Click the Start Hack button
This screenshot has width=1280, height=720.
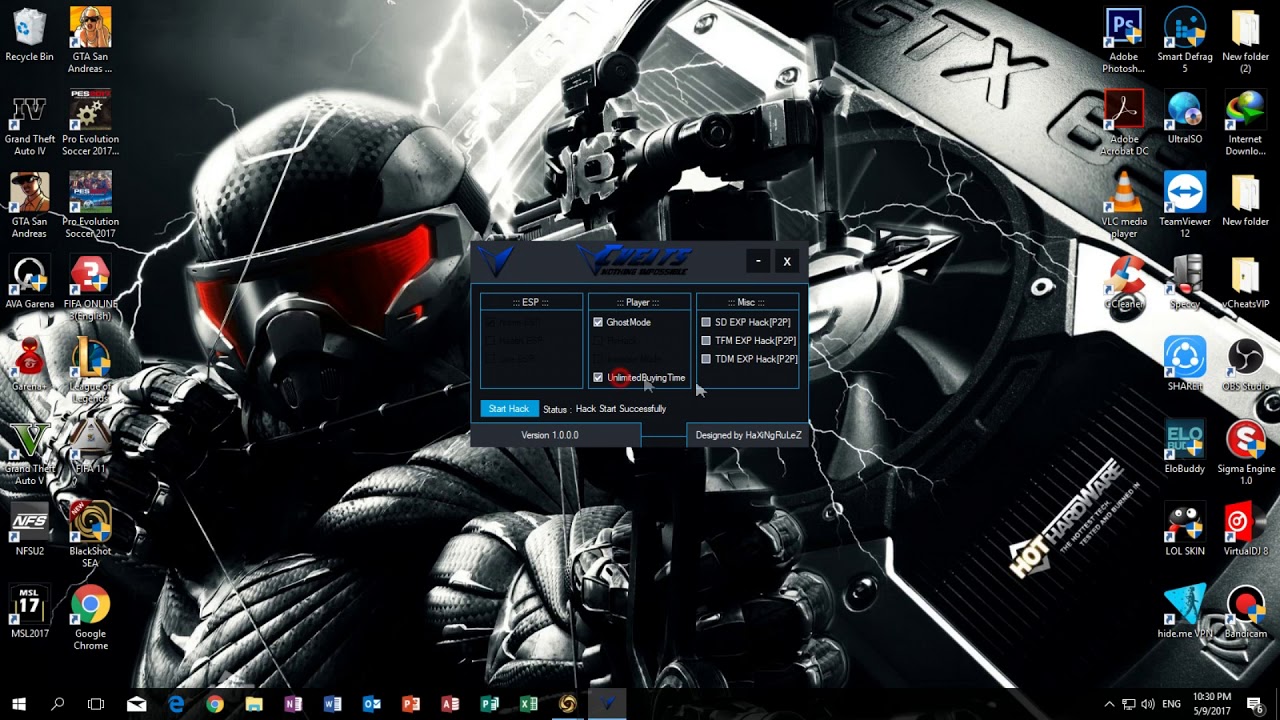[x=509, y=409]
